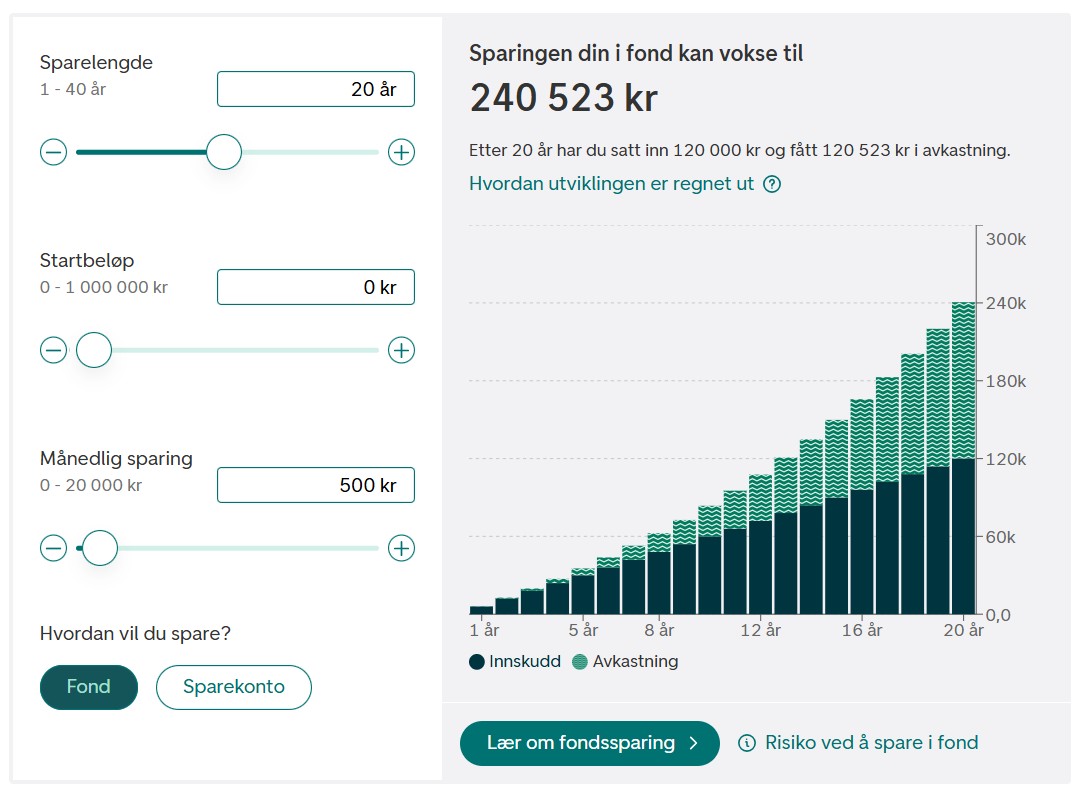Click plus icon under Startbeløp
Screen dimensions: 1076x792
pyautogui.click(x=401, y=351)
